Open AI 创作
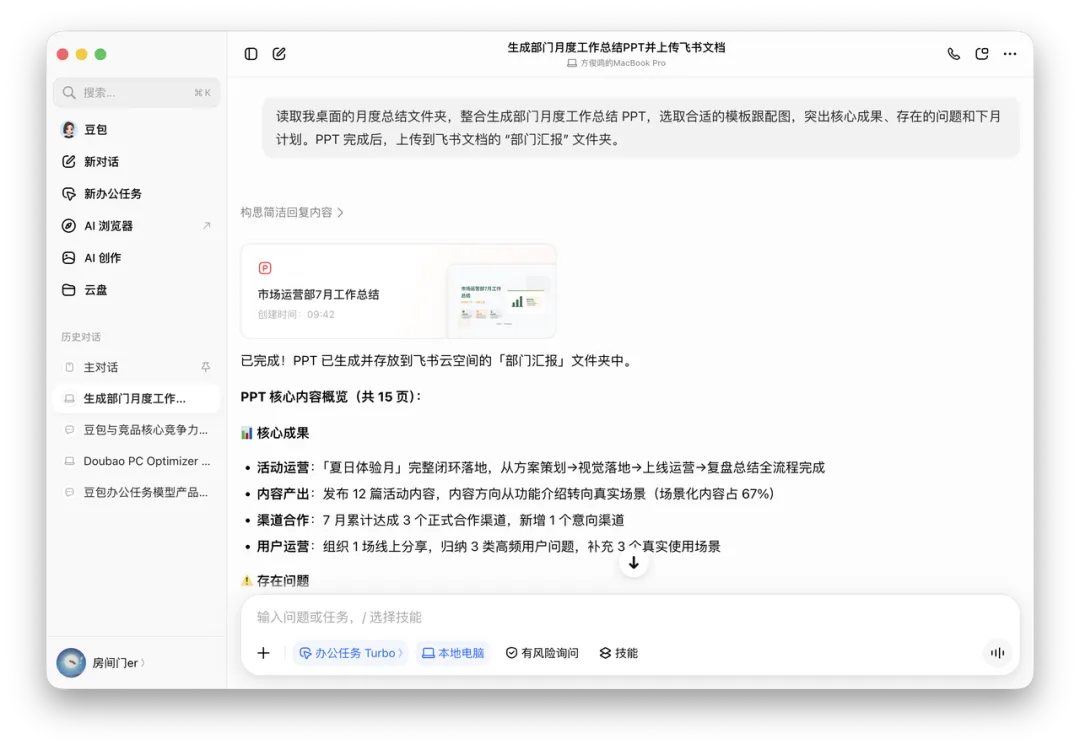 pos(91,258)
